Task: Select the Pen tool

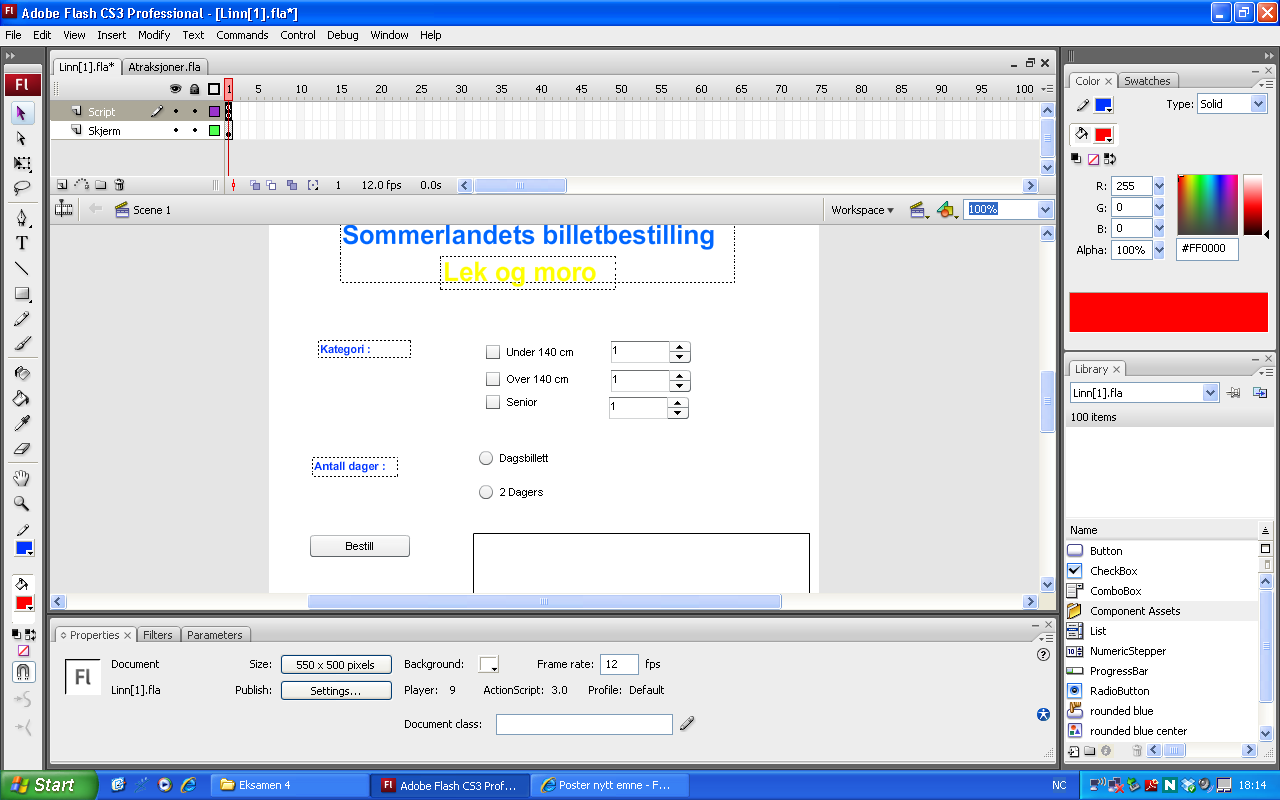Action: 22,218
